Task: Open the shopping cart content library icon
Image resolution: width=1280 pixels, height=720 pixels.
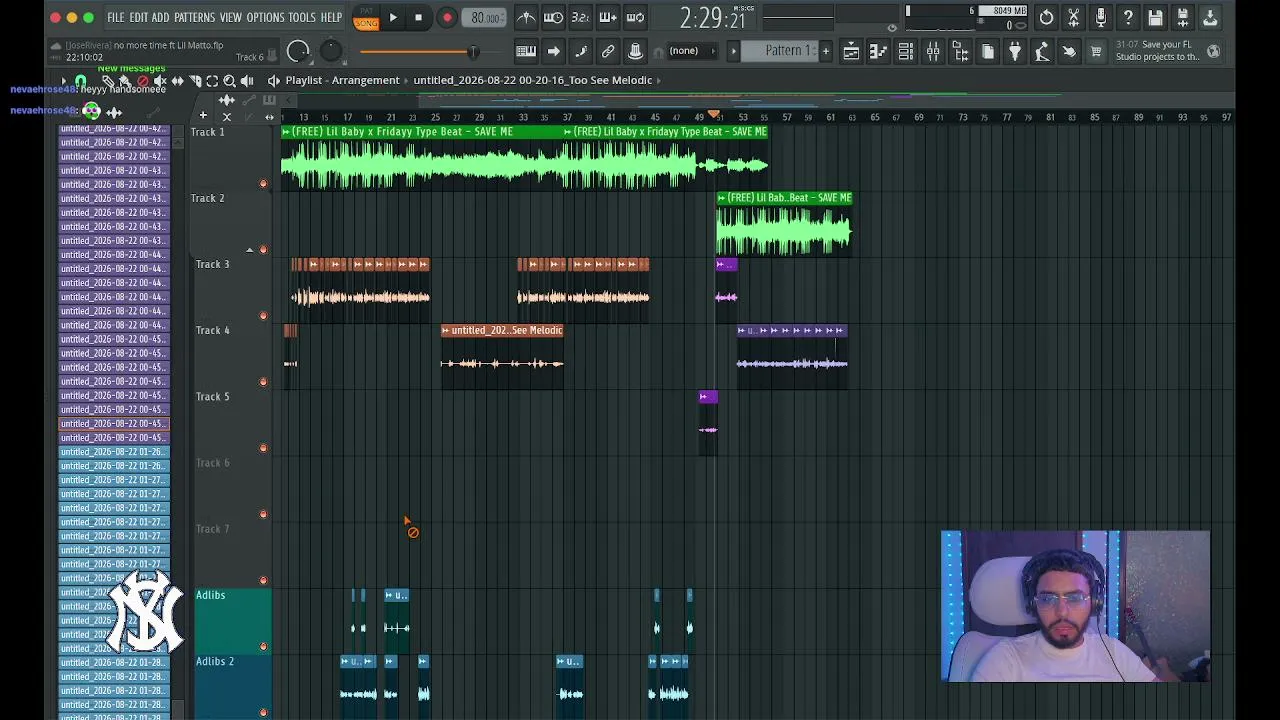Action: [x=1096, y=51]
